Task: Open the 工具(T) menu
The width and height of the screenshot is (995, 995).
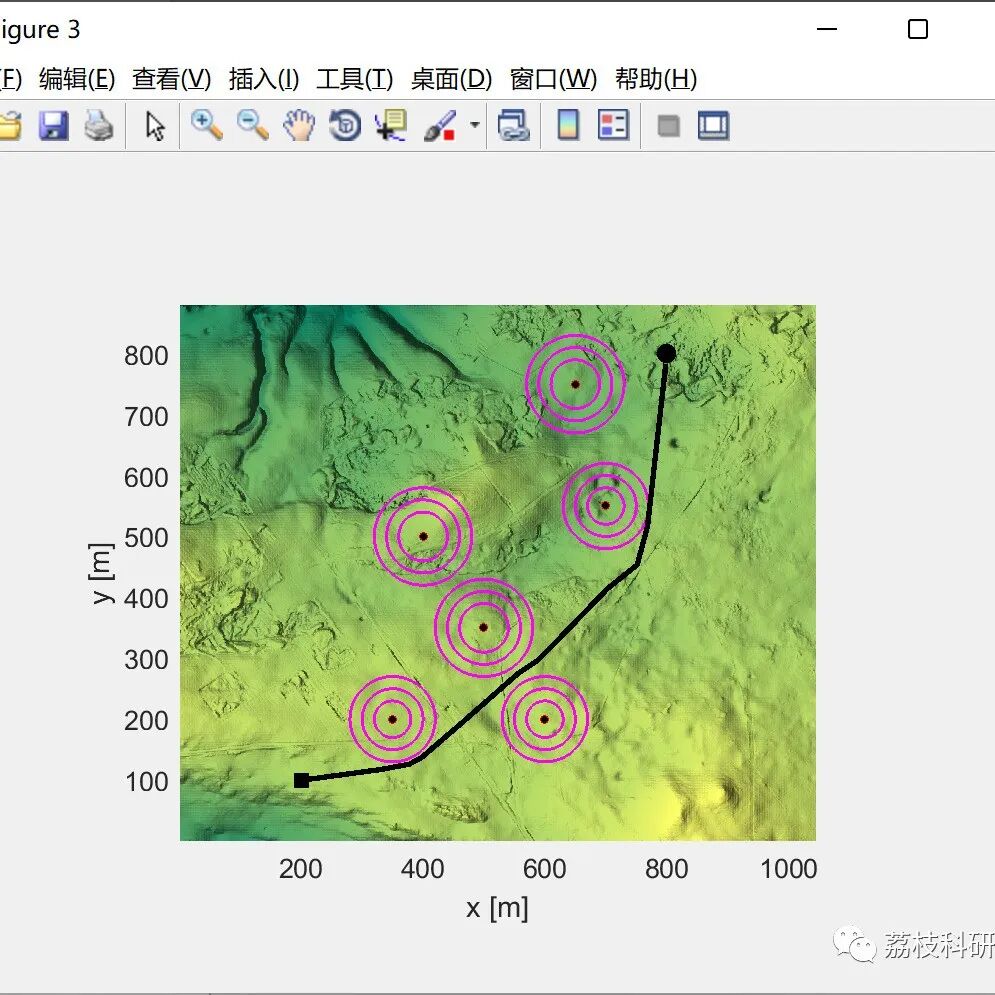Action: click(x=354, y=79)
